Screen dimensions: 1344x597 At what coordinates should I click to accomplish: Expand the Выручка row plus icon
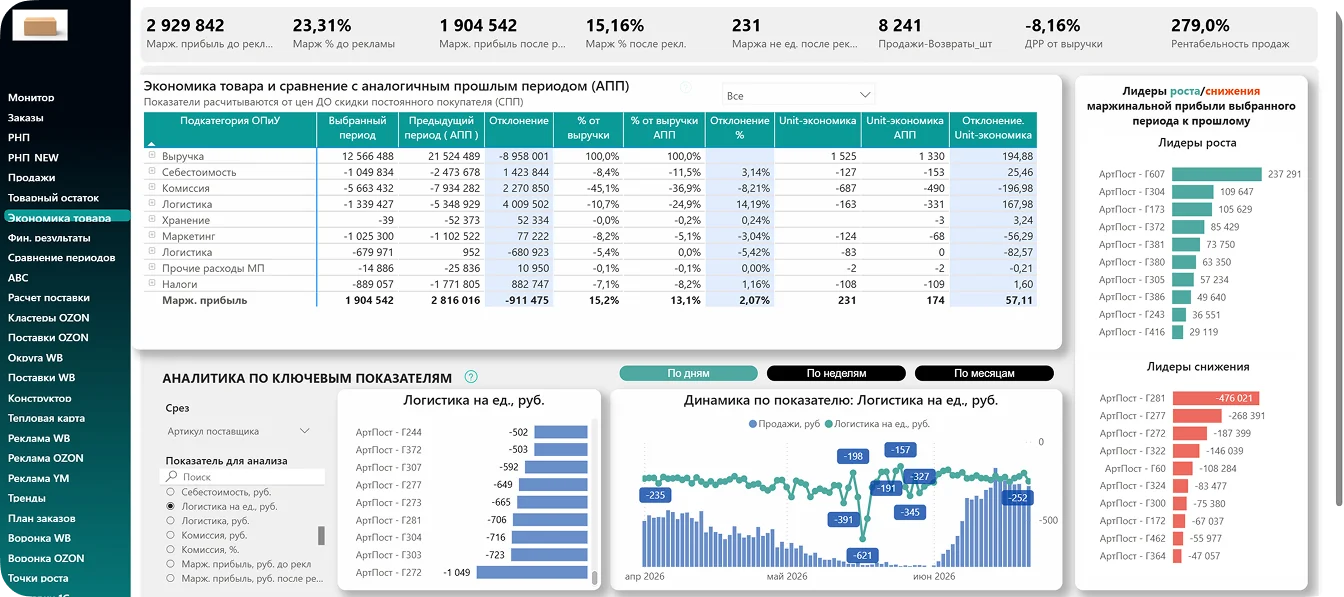point(152,155)
